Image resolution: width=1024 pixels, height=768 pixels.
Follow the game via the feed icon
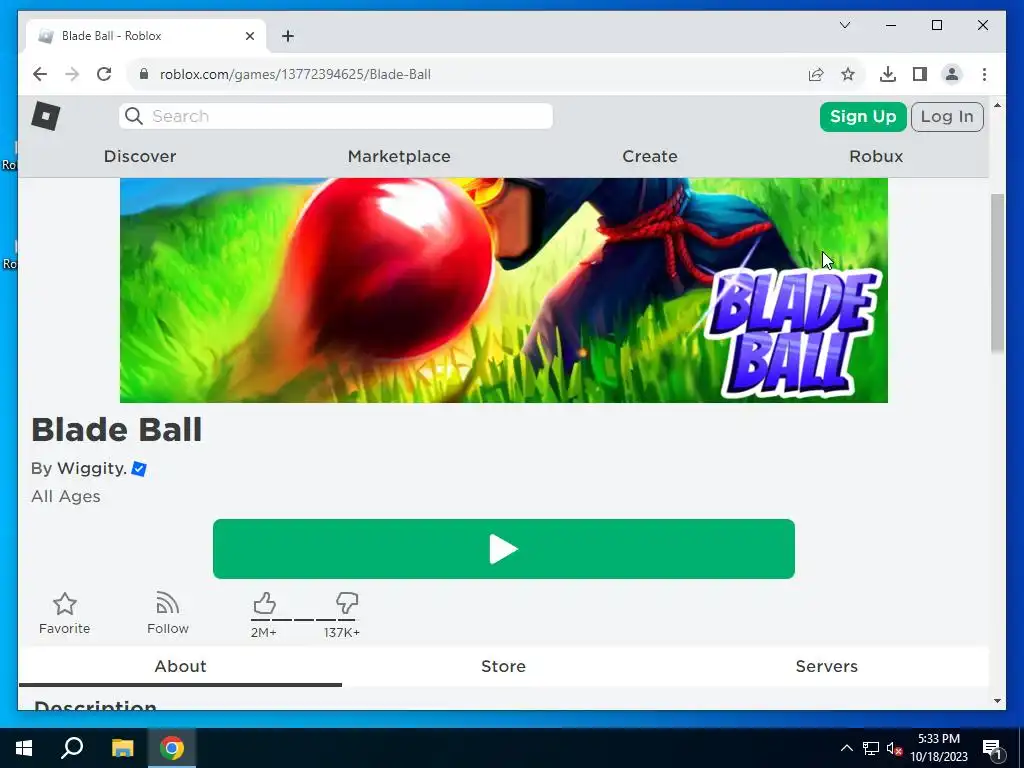[x=167, y=603]
